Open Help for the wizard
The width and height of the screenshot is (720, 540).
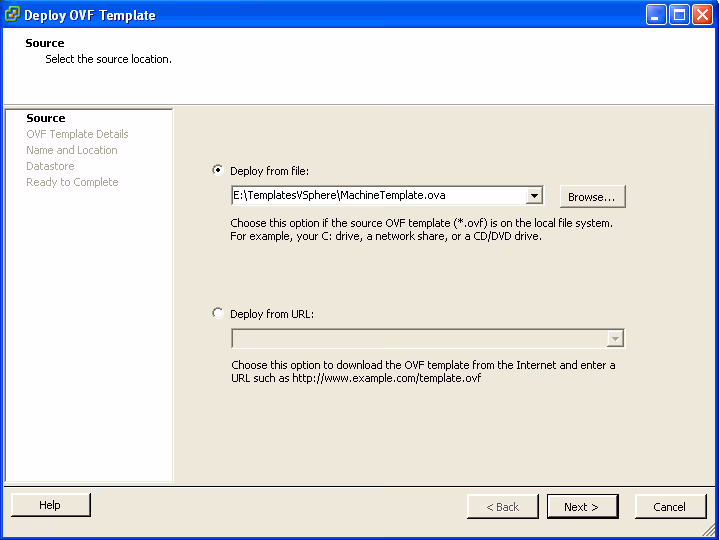50,505
